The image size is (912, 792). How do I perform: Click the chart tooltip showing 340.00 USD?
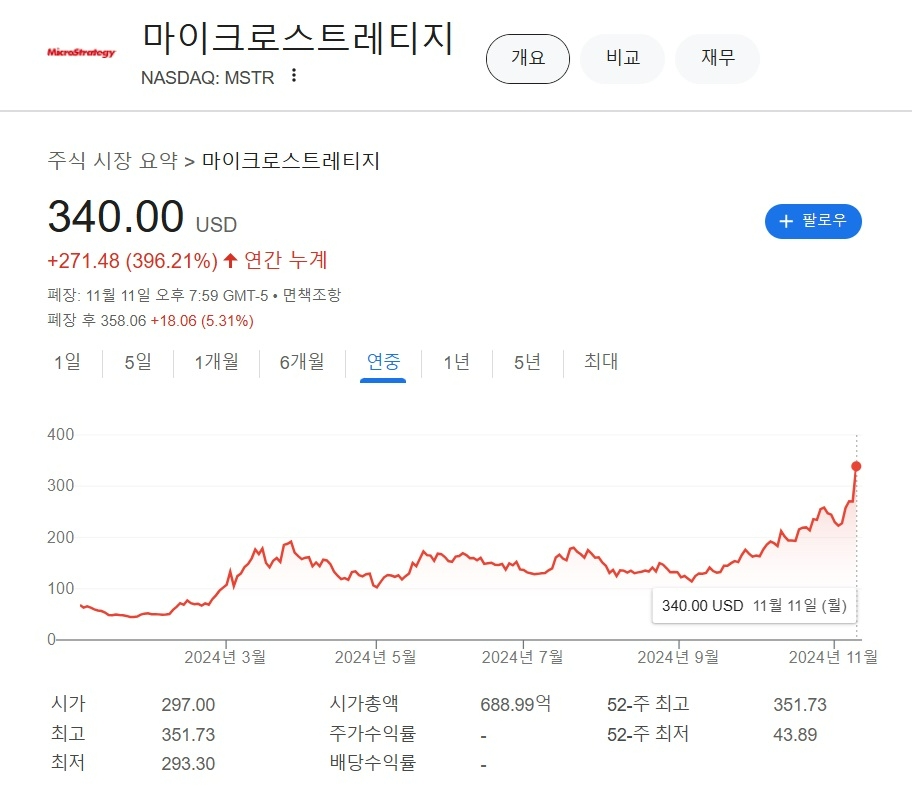click(x=754, y=606)
